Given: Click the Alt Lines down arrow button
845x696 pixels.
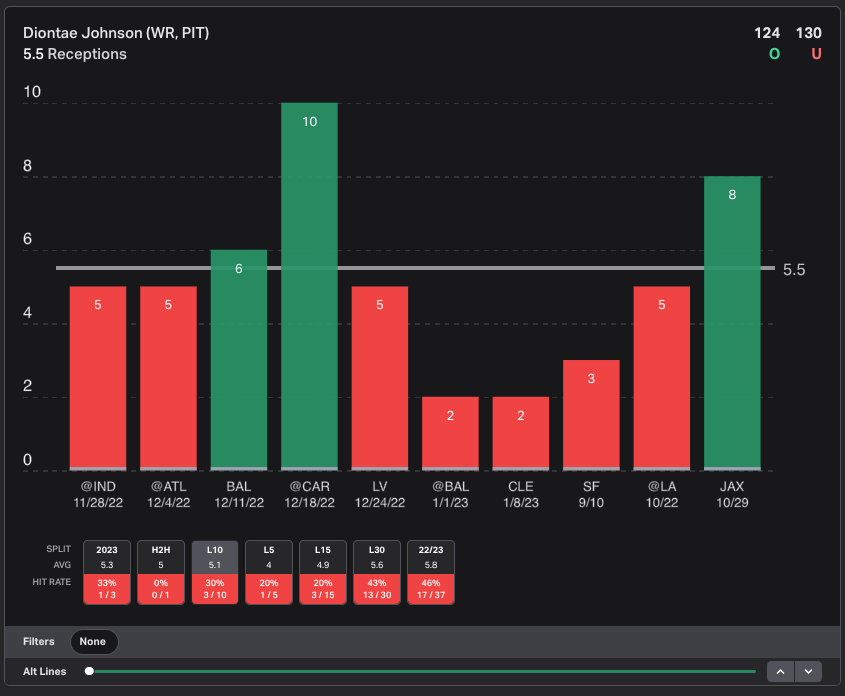Looking at the screenshot, I should pos(808,672).
